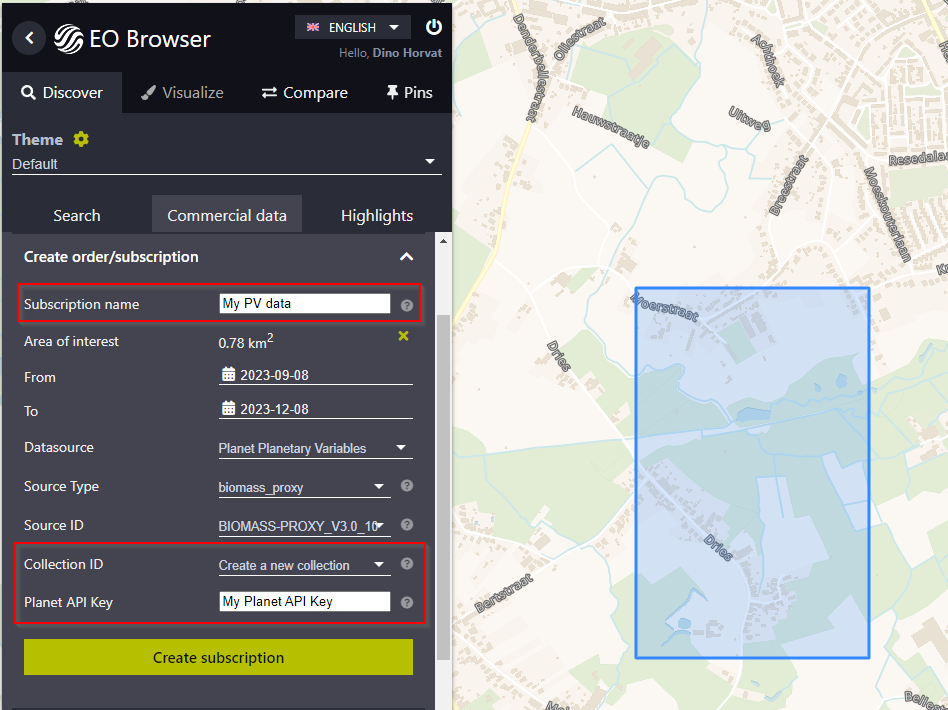Click help icon beside Source ID
Image resolution: width=948 pixels, height=710 pixels.
pos(407,525)
